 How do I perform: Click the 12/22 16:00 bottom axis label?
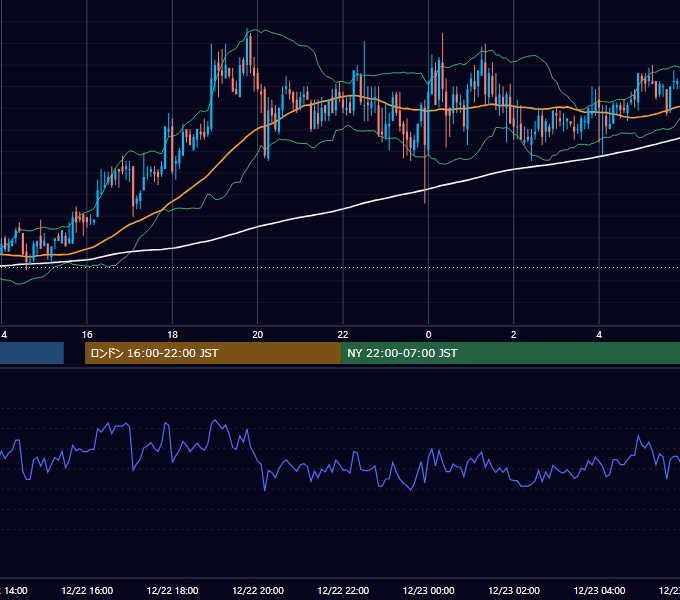pos(87,590)
